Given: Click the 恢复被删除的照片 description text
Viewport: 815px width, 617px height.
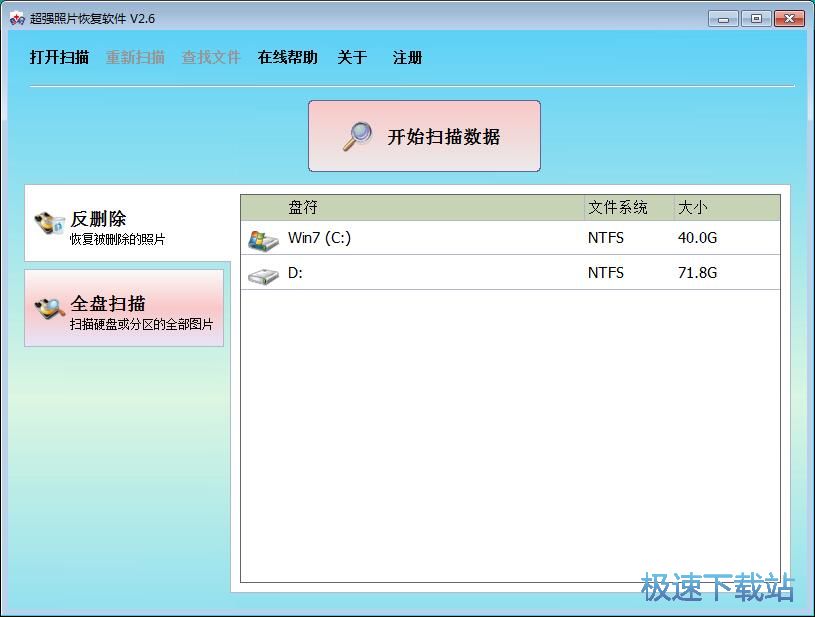Looking at the screenshot, I should click(x=117, y=240).
